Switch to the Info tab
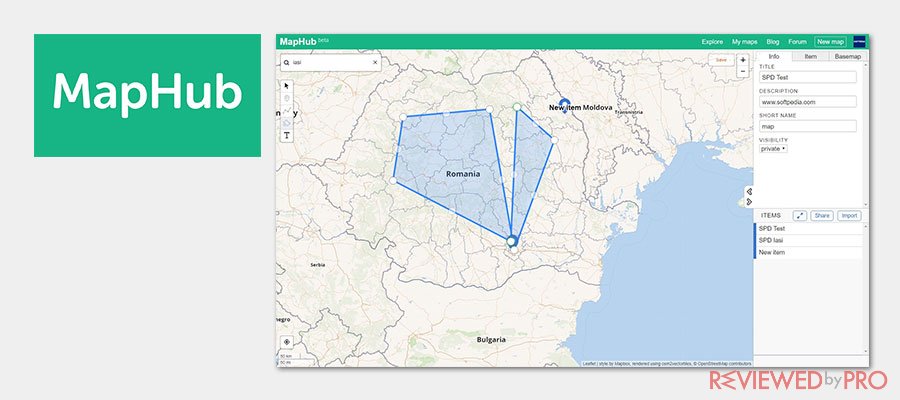 click(774, 56)
